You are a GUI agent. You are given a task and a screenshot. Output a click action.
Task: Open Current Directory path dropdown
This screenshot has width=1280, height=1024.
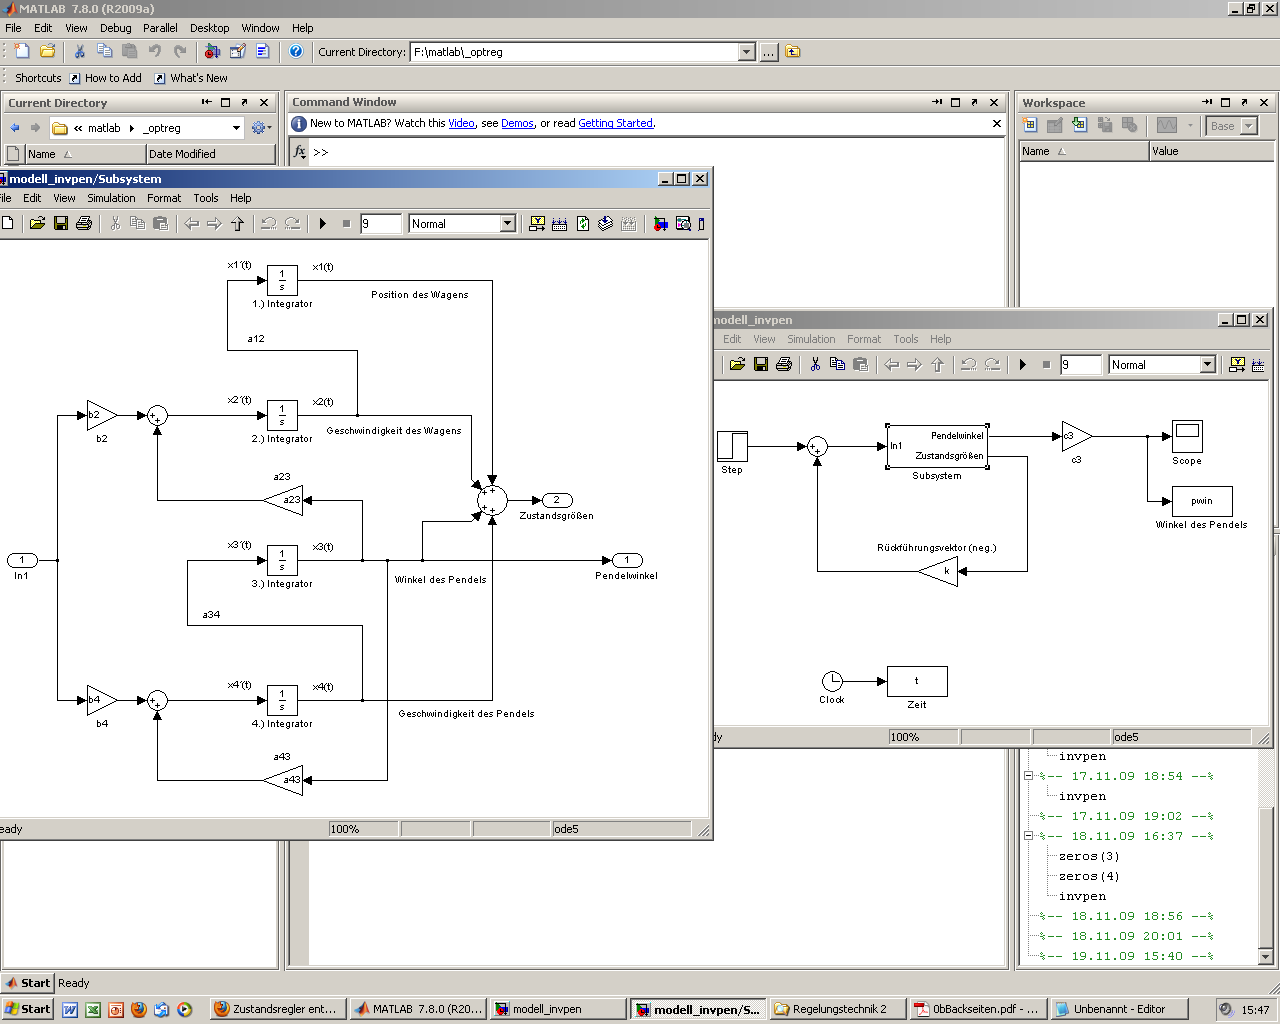[746, 52]
